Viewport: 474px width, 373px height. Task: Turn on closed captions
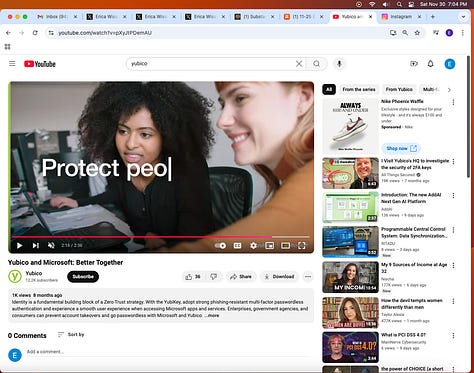click(237, 246)
